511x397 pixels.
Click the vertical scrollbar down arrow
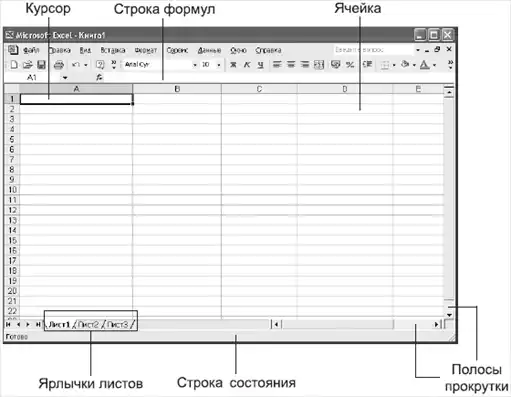(x=449, y=315)
